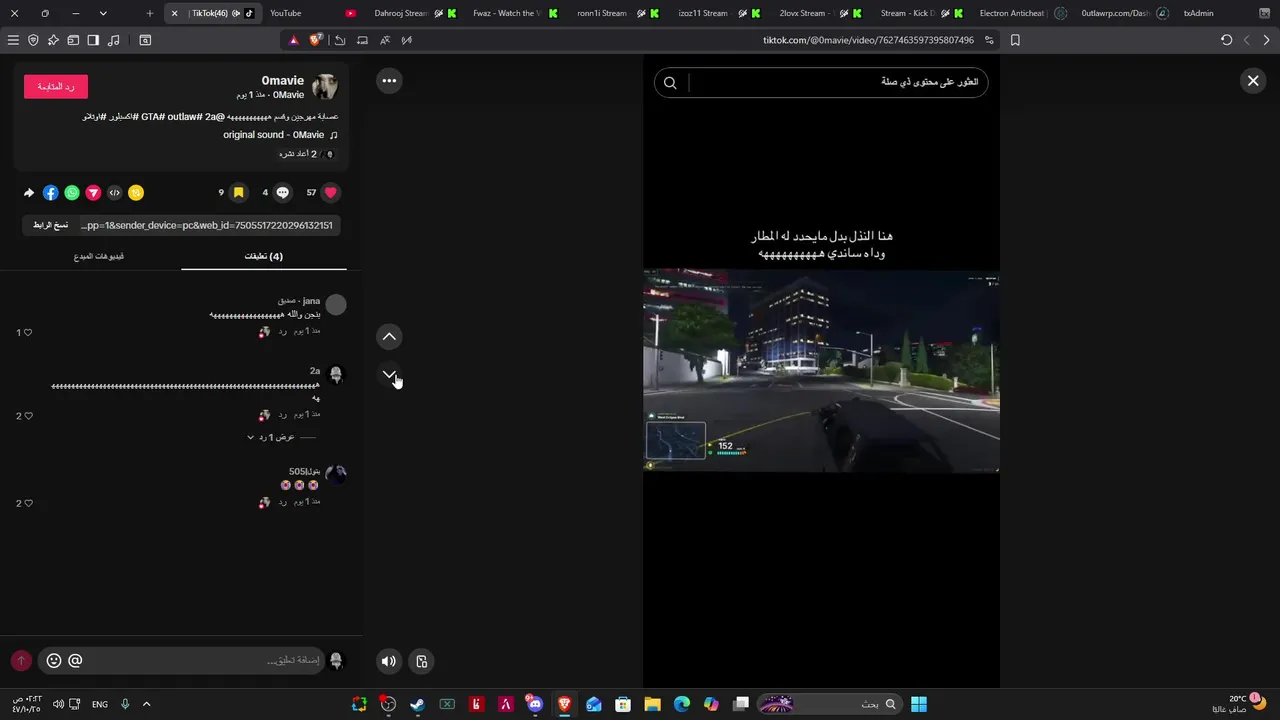Image resolution: width=1280 pixels, height=720 pixels.
Task: Open Discord from the taskbar
Action: (535, 704)
